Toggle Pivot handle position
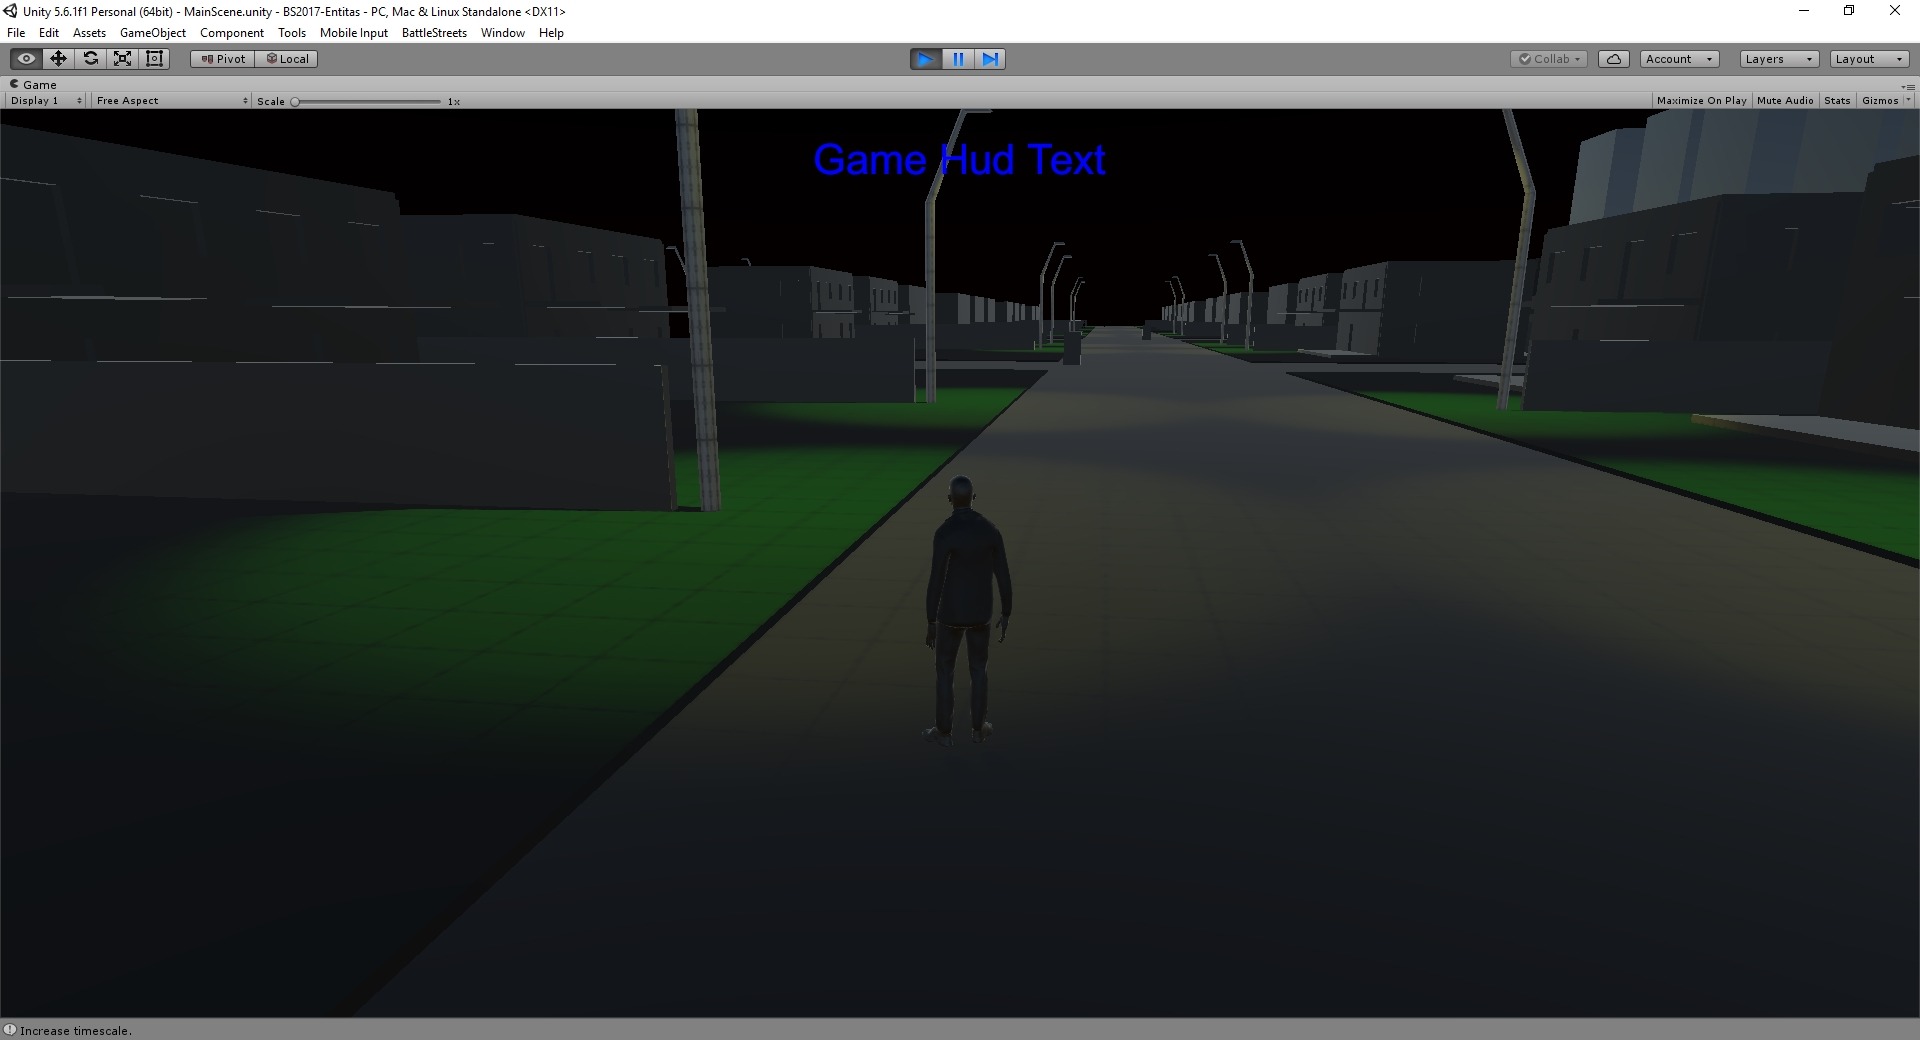This screenshot has width=1920, height=1040. coord(223,59)
